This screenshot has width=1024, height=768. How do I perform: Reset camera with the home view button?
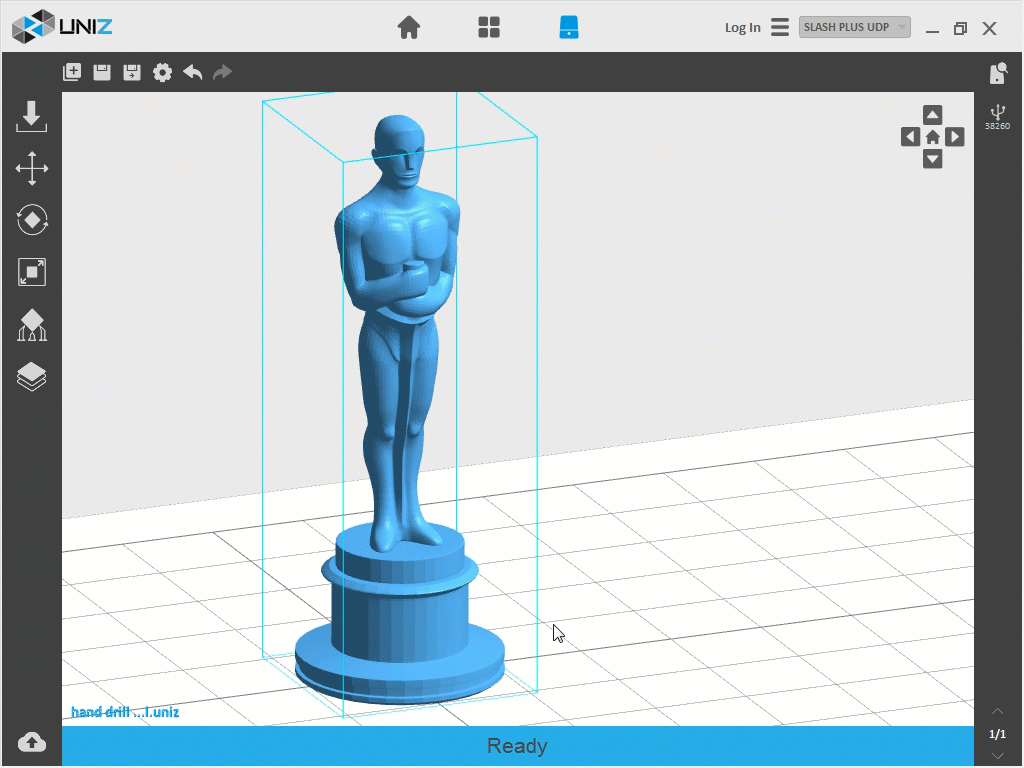(x=933, y=137)
